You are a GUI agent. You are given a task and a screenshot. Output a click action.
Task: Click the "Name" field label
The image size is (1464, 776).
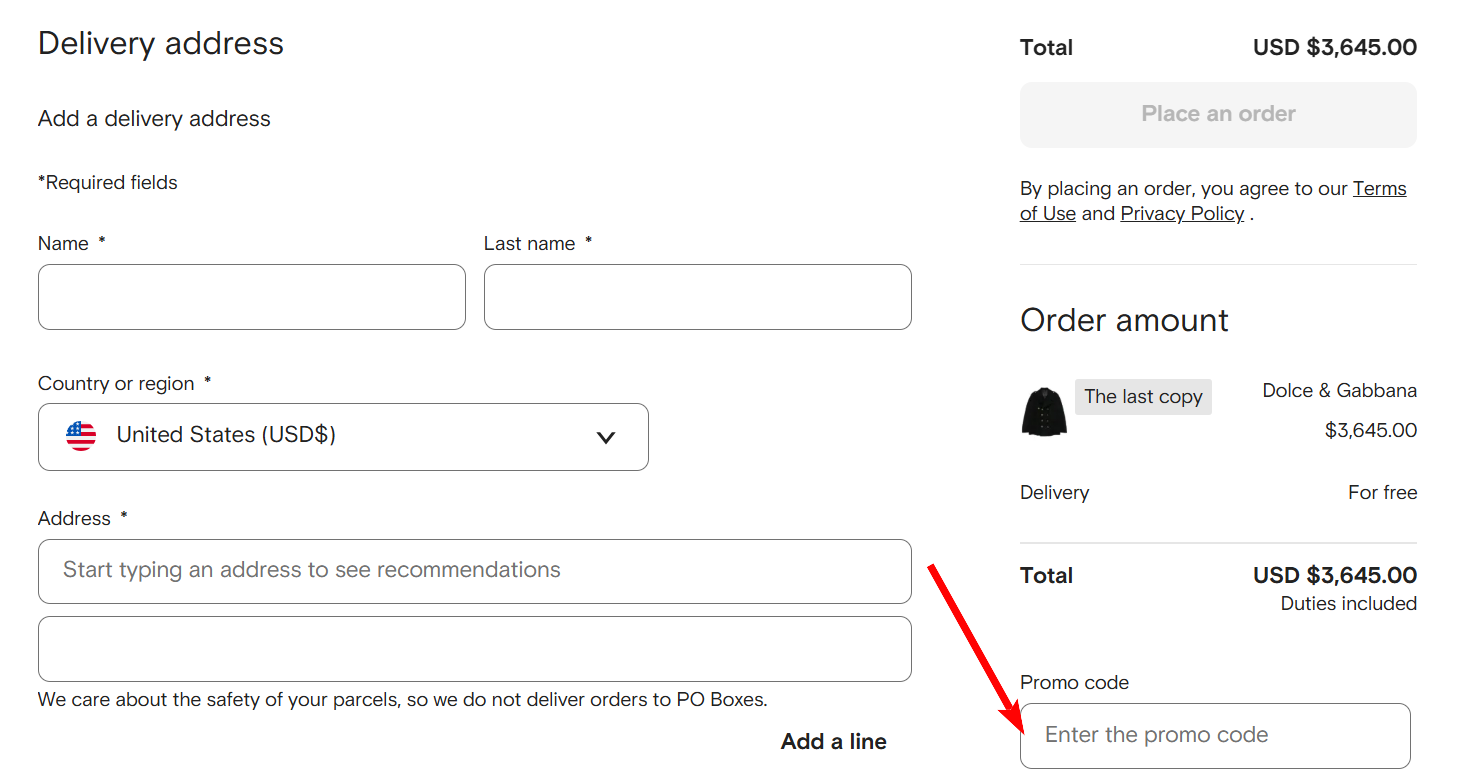(x=63, y=244)
